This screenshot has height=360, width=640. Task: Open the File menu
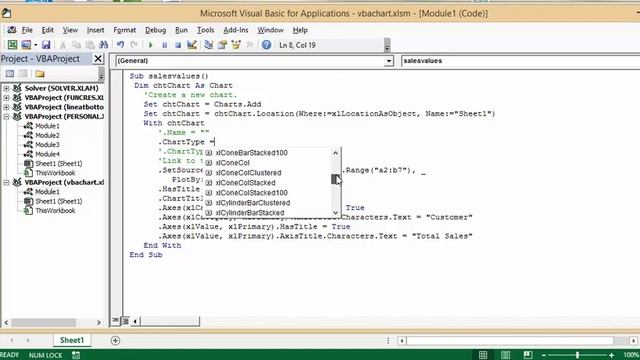coord(27,30)
